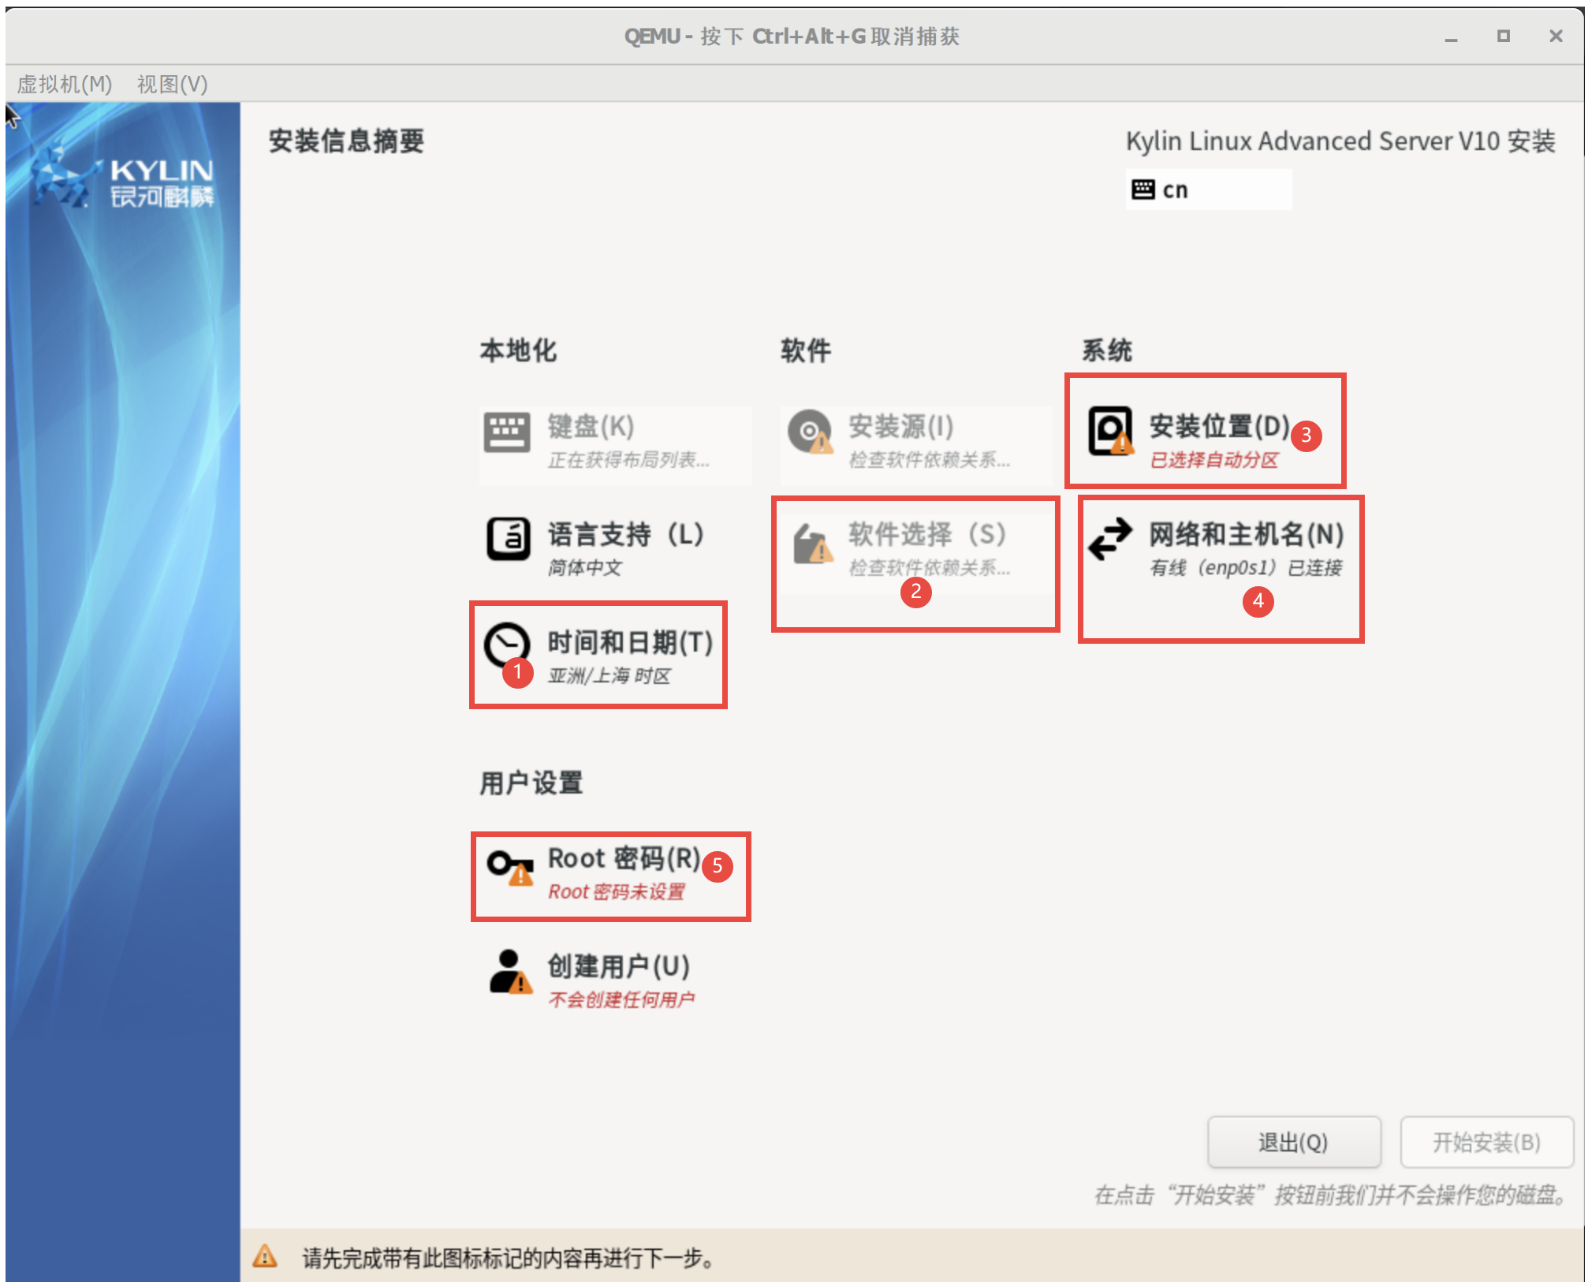Screen dimensions: 1585x1282
Task: Open 创建用户(U) option text
Action: pyautogui.click(x=618, y=966)
